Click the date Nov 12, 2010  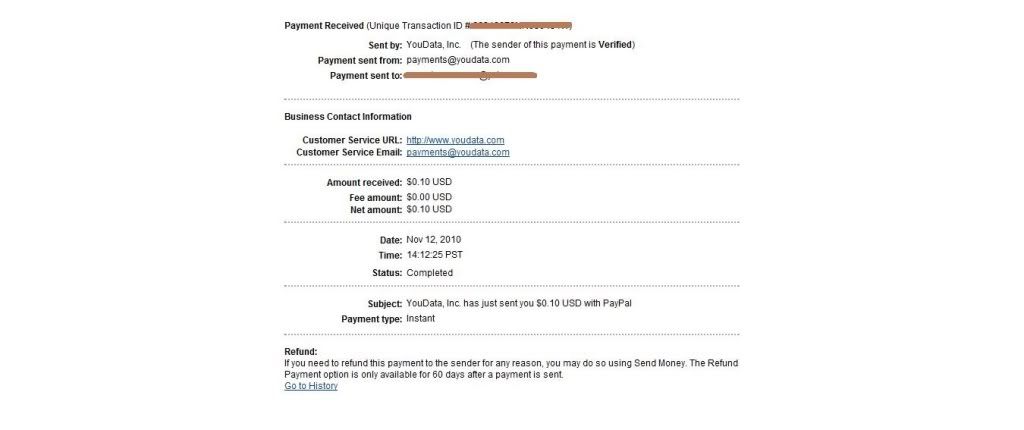[x=434, y=240]
